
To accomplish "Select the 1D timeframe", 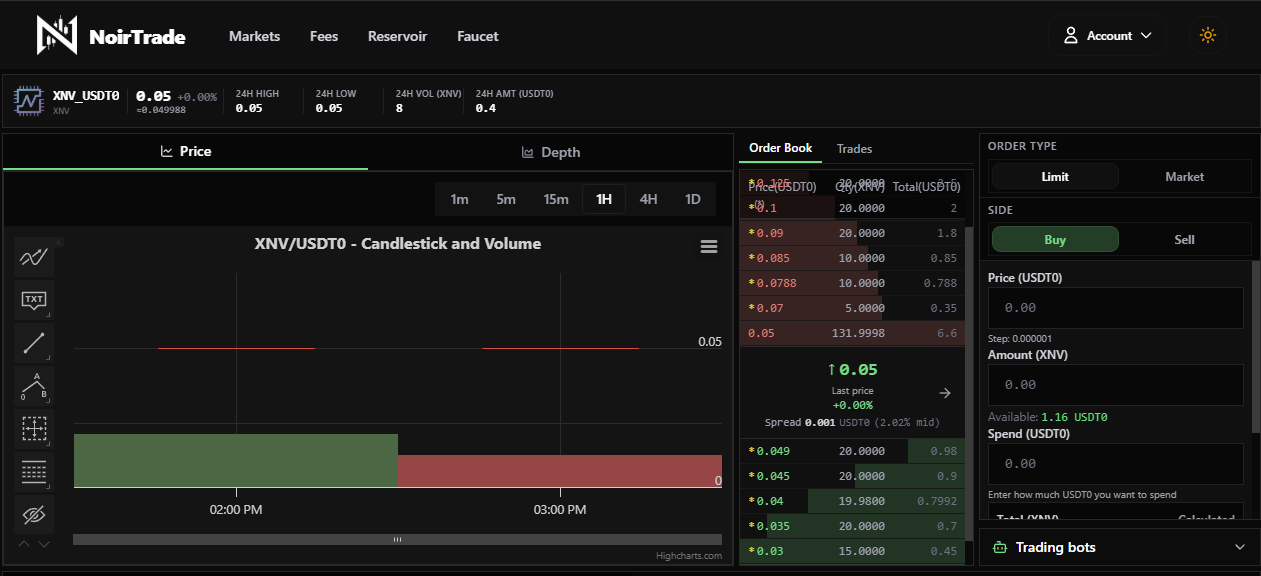I will 693,199.
